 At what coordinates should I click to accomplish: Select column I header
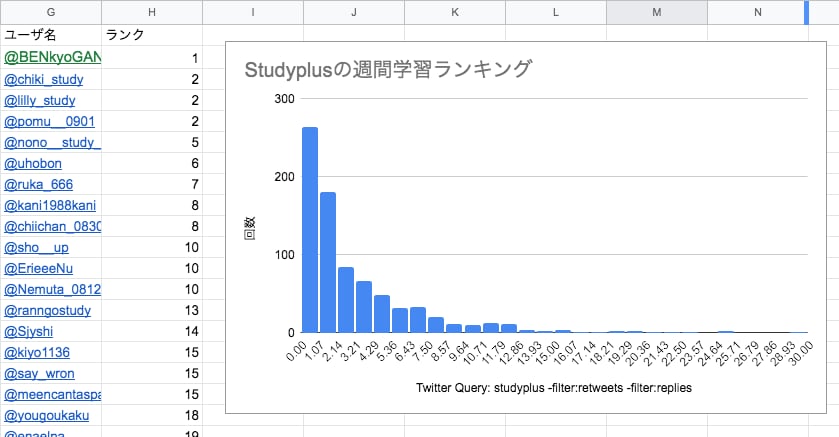tap(253, 12)
